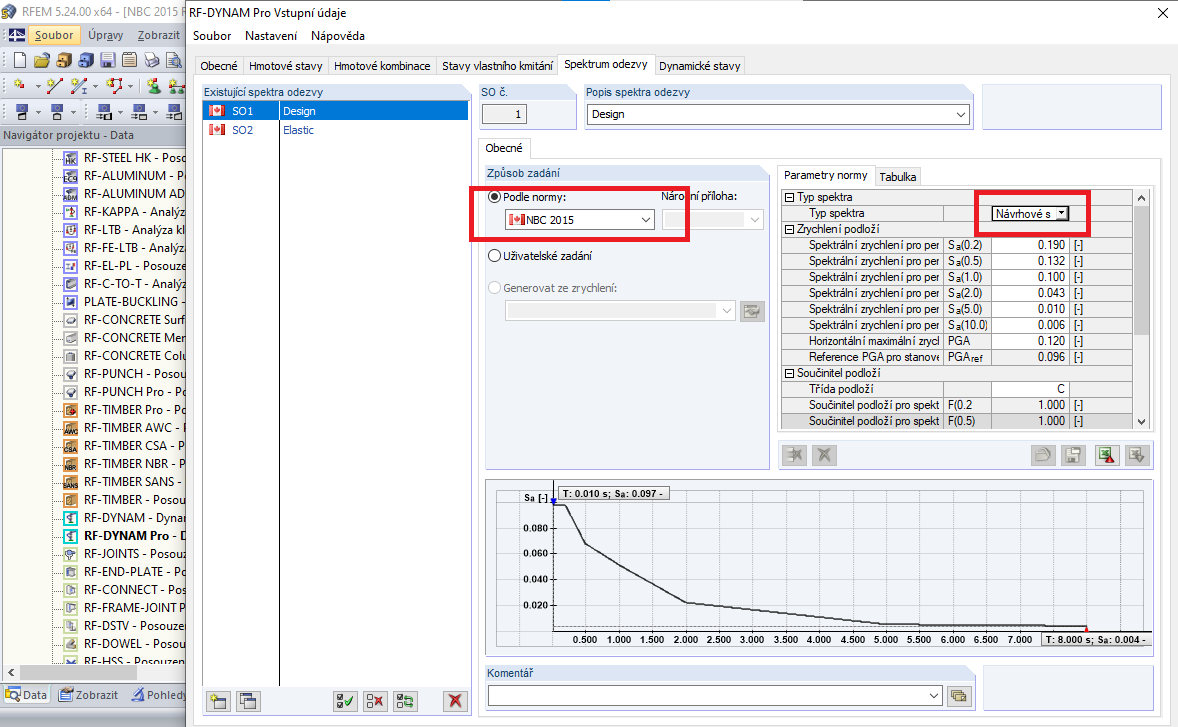1178x727 pixels.
Task: Collapse the Typ spektra group
Action: click(x=790, y=198)
